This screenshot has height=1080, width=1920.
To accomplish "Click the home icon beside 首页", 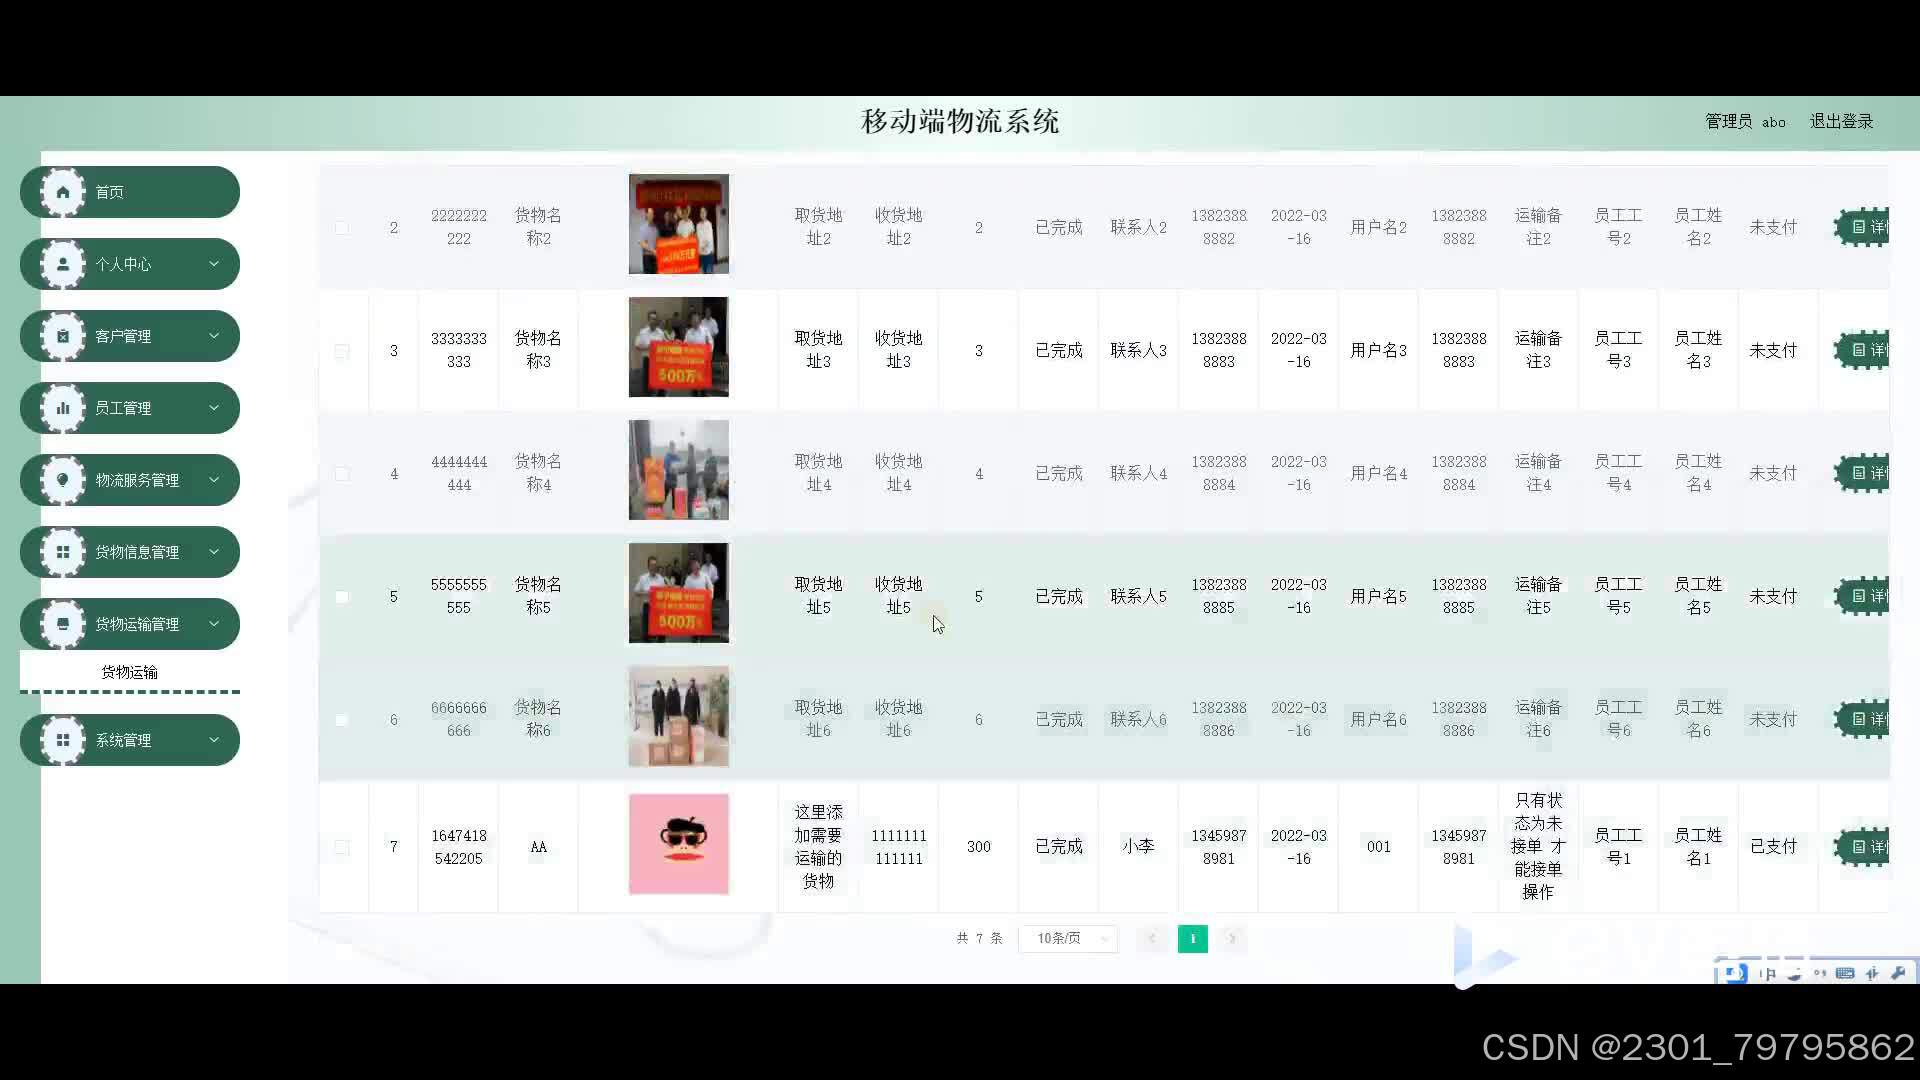I will [x=63, y=192].
